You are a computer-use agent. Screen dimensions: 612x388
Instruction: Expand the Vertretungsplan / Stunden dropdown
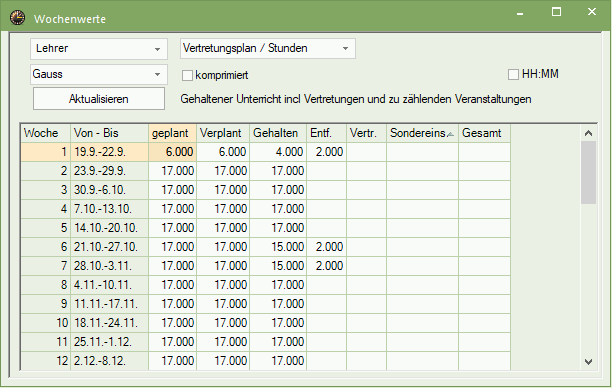(268, 48)
